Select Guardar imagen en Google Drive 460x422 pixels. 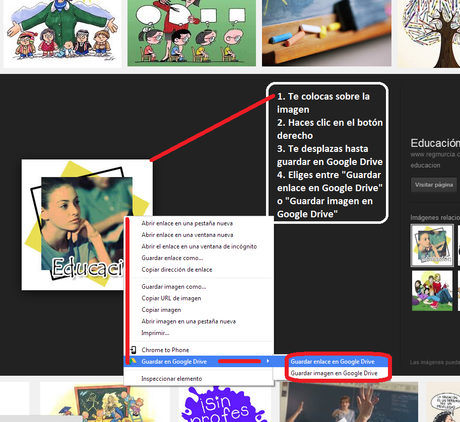pyautogui.click(x=334, y=373)
